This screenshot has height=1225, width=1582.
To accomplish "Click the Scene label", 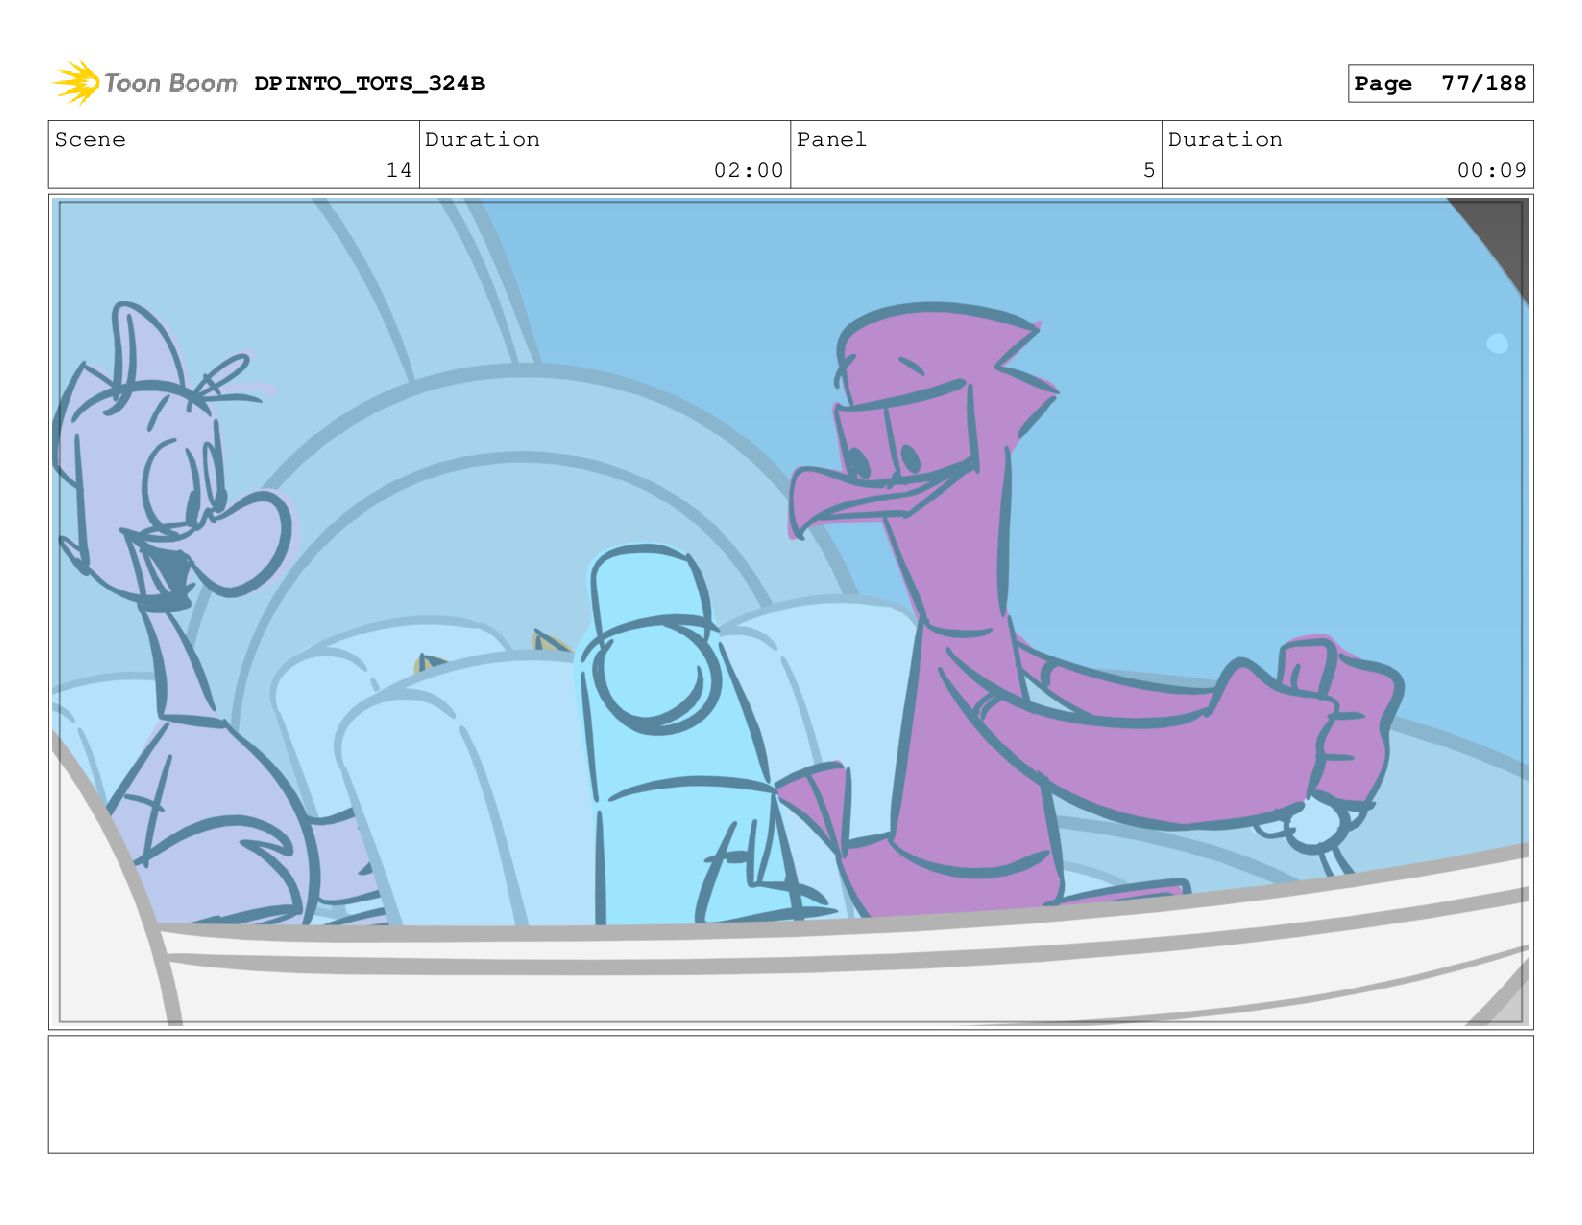I will tap(90, 140).
